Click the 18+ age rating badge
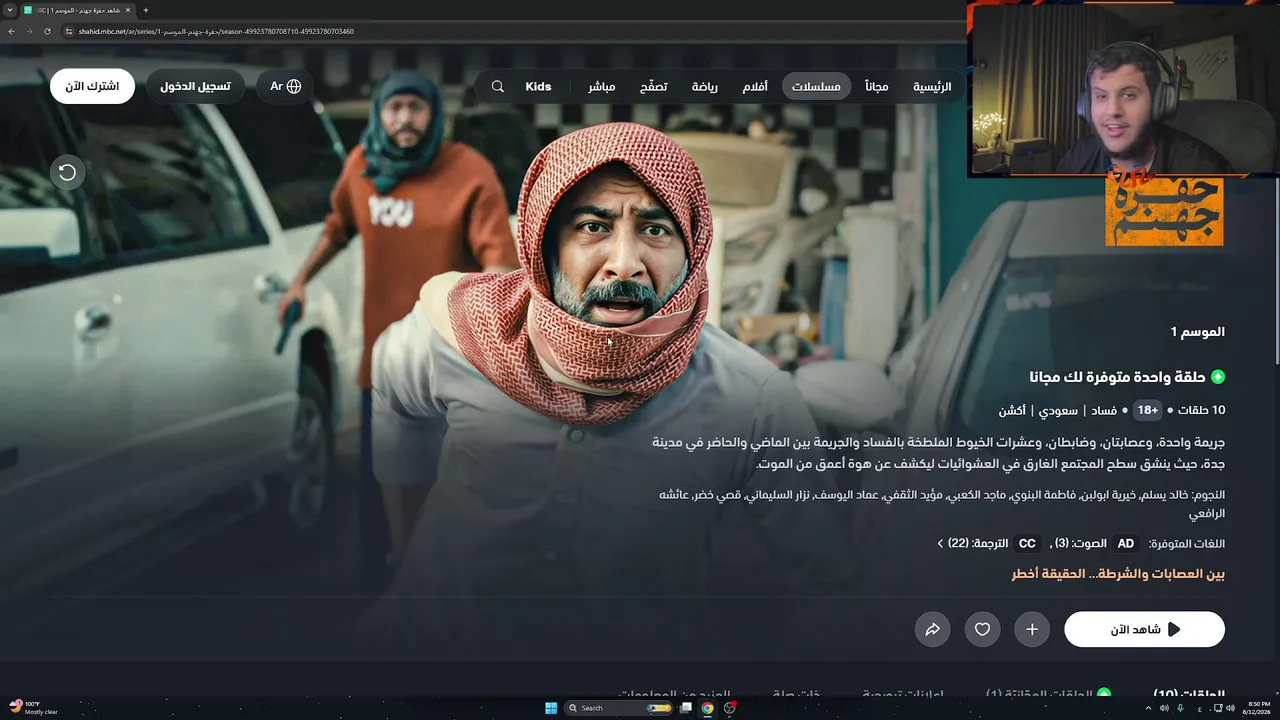 (x=1148, y=410)
